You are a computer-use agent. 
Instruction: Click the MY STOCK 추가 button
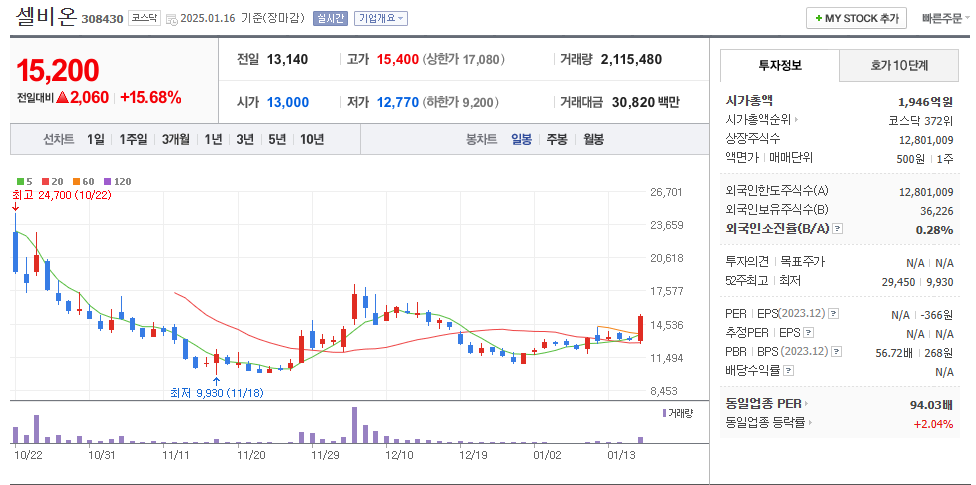tap(856, 18)
